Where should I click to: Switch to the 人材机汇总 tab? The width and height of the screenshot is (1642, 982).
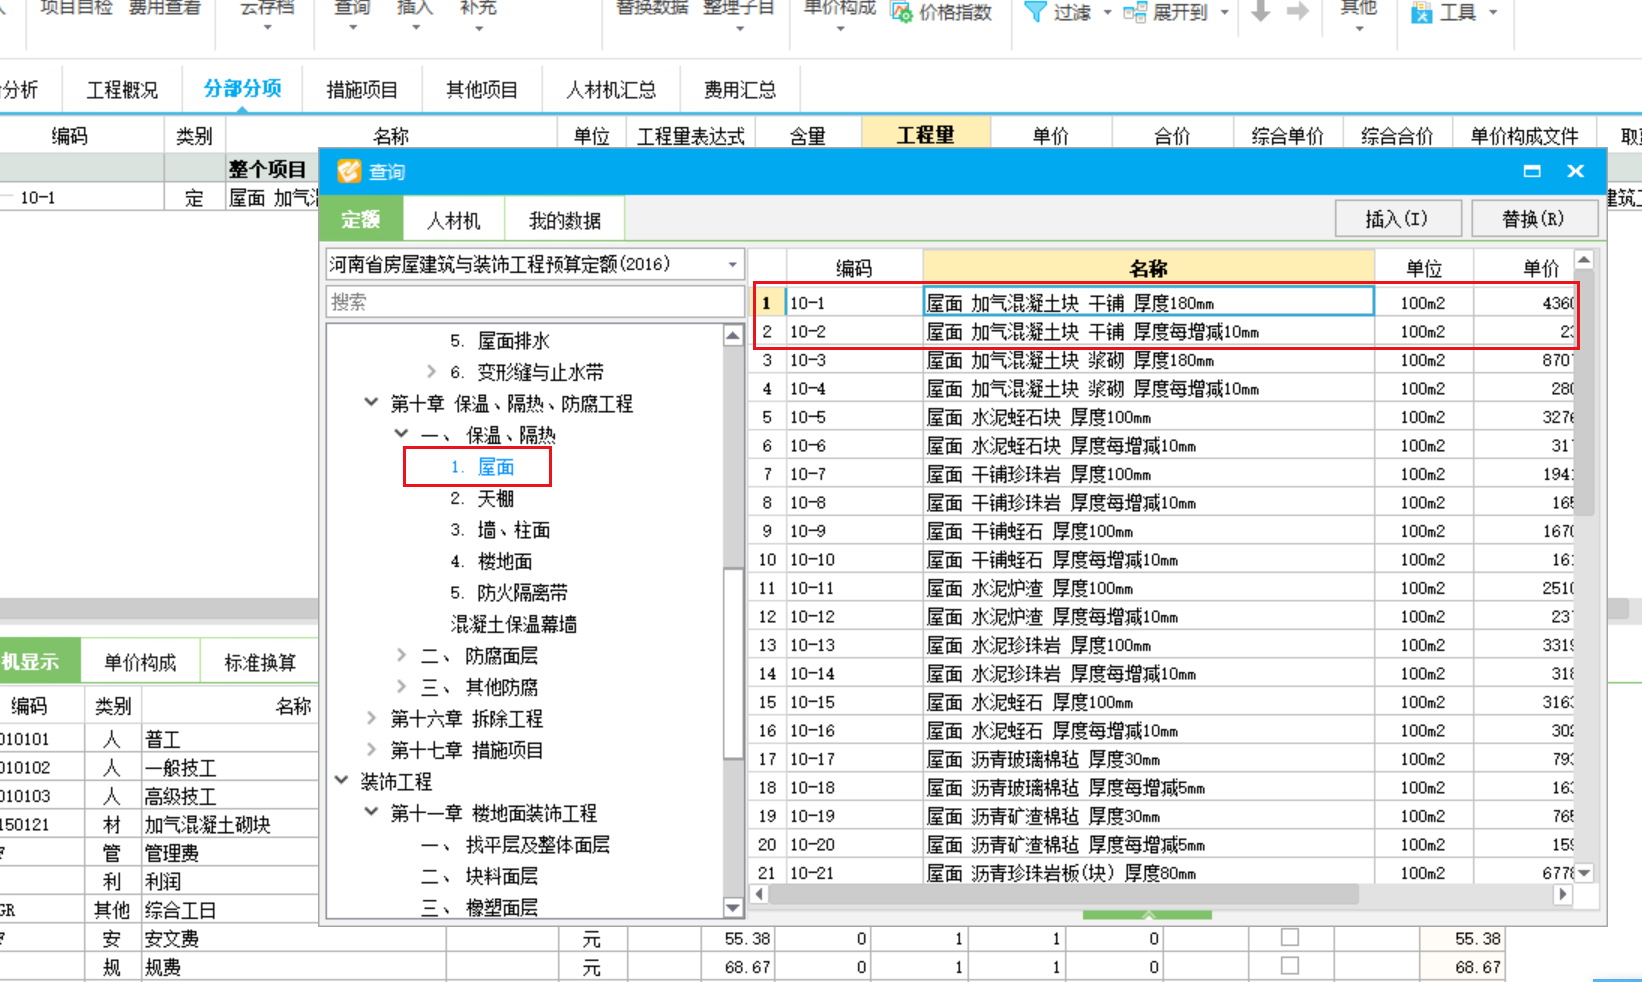coord(611,90)
